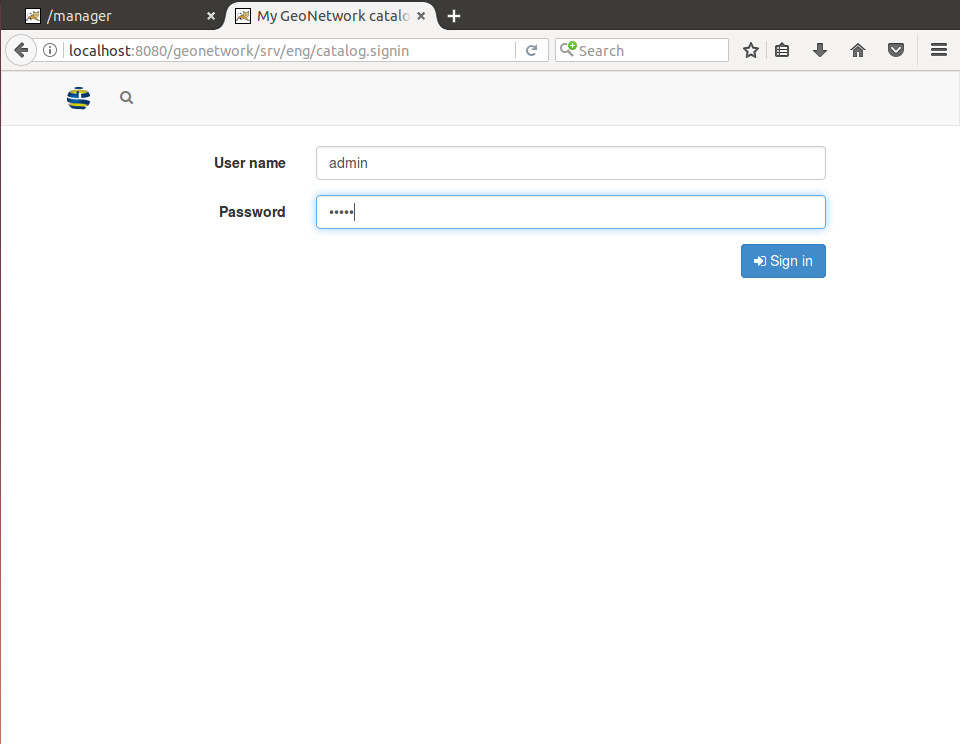Viewport: 960px width, 744px height.
Task: Focus the User name field
Action: pos(570,163)
